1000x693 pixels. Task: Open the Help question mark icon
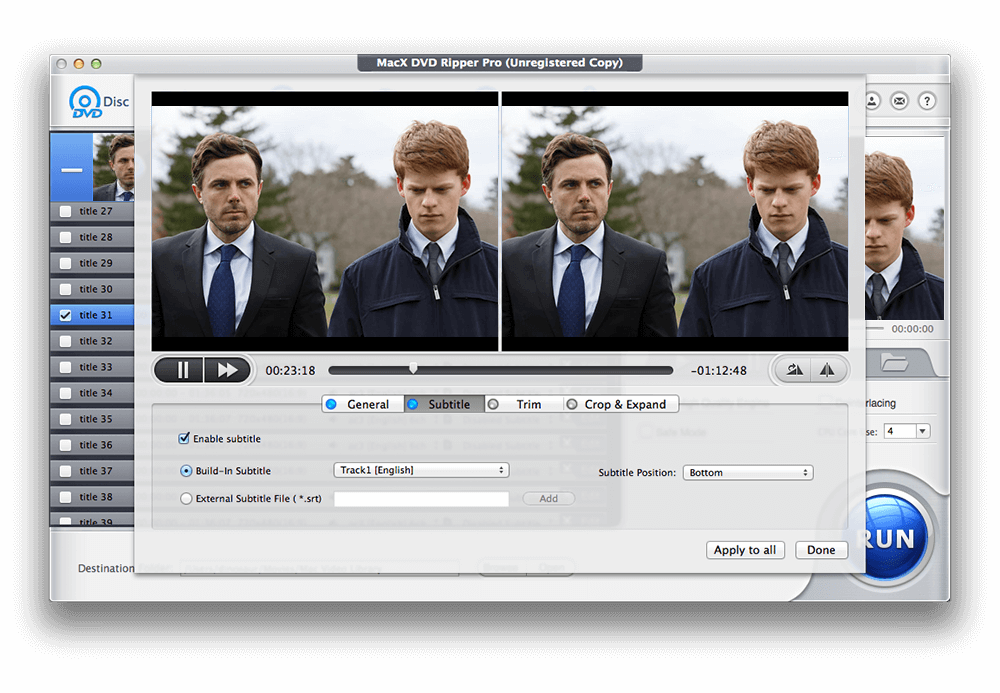point(926,101)
